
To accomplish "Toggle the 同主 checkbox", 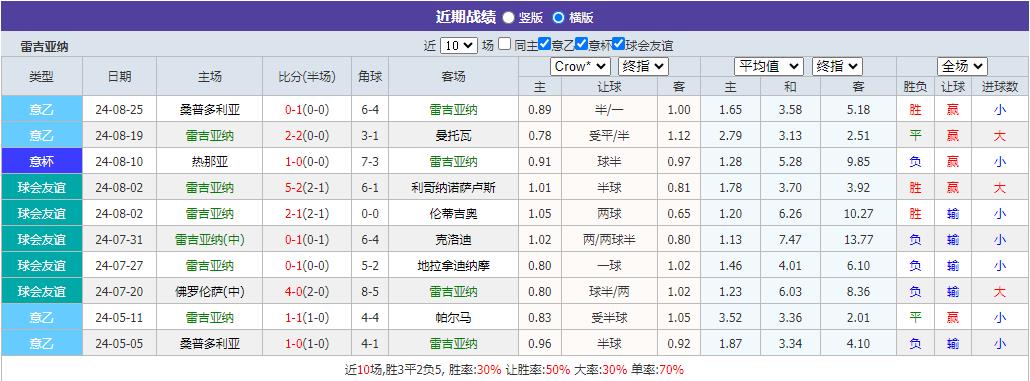I will pos(504,45).
